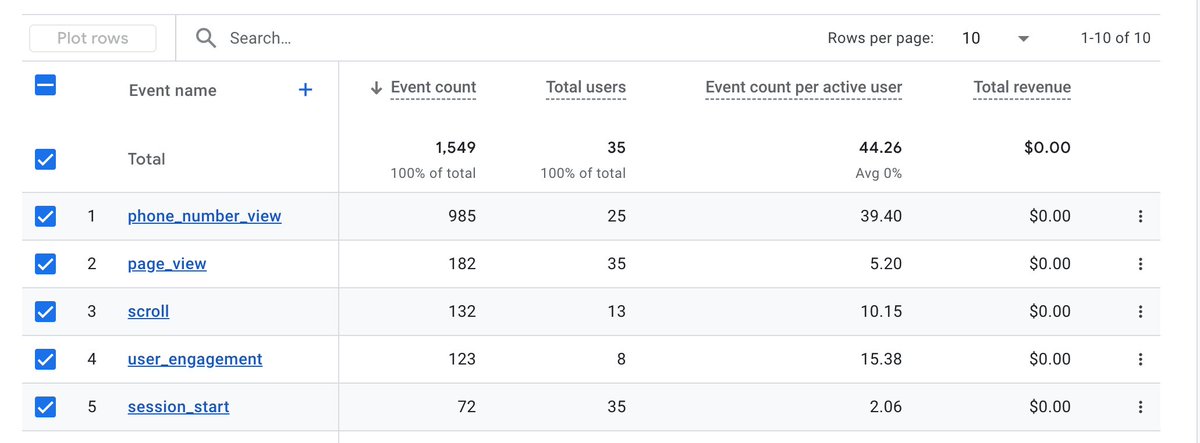The image size is (1200, 443).
Task: Click the search magnifier icon
Action: pyautogui.click(x=206, y=38)
